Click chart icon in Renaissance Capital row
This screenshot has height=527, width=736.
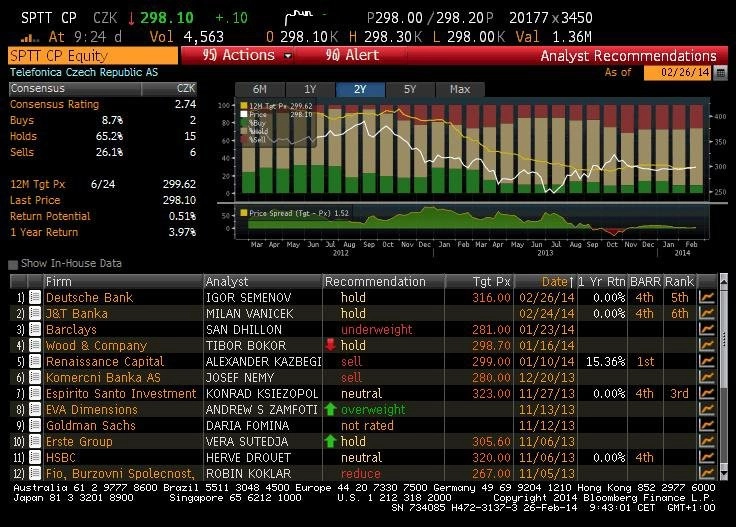[706, 361]
